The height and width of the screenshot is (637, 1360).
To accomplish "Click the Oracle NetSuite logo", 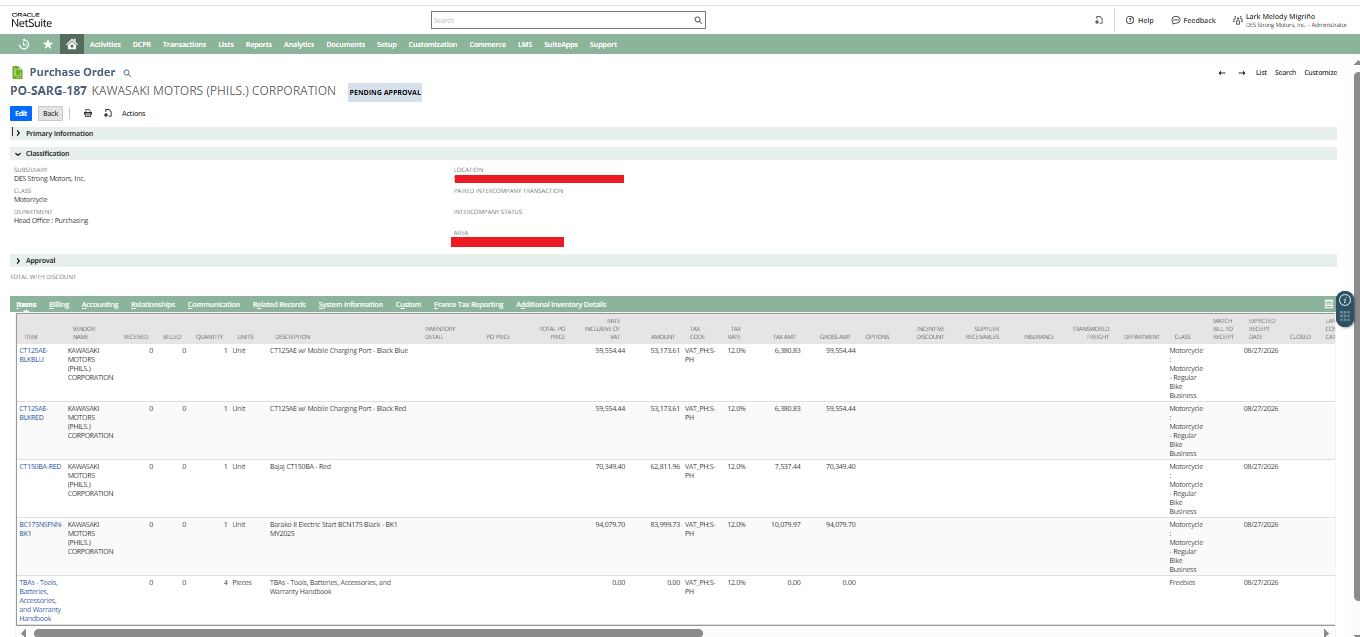I will pos(32,20).
